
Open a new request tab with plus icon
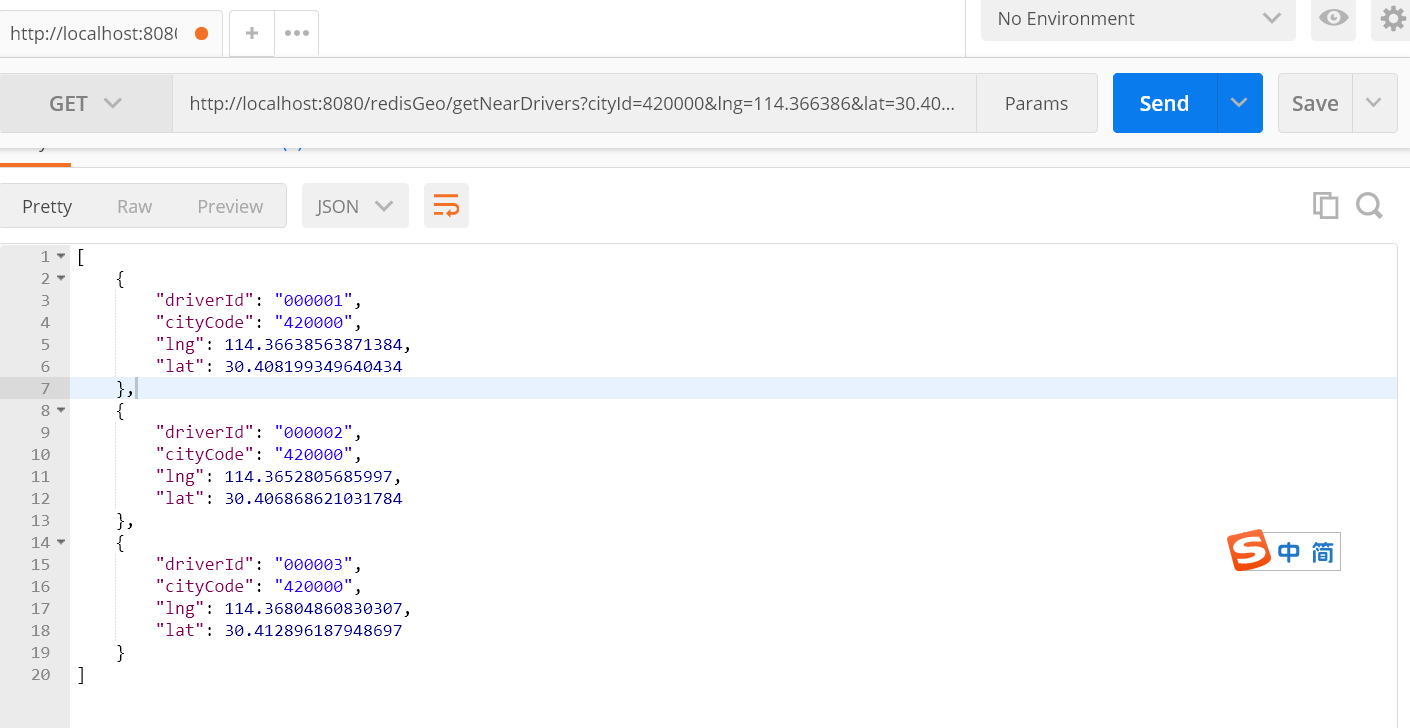252,33
